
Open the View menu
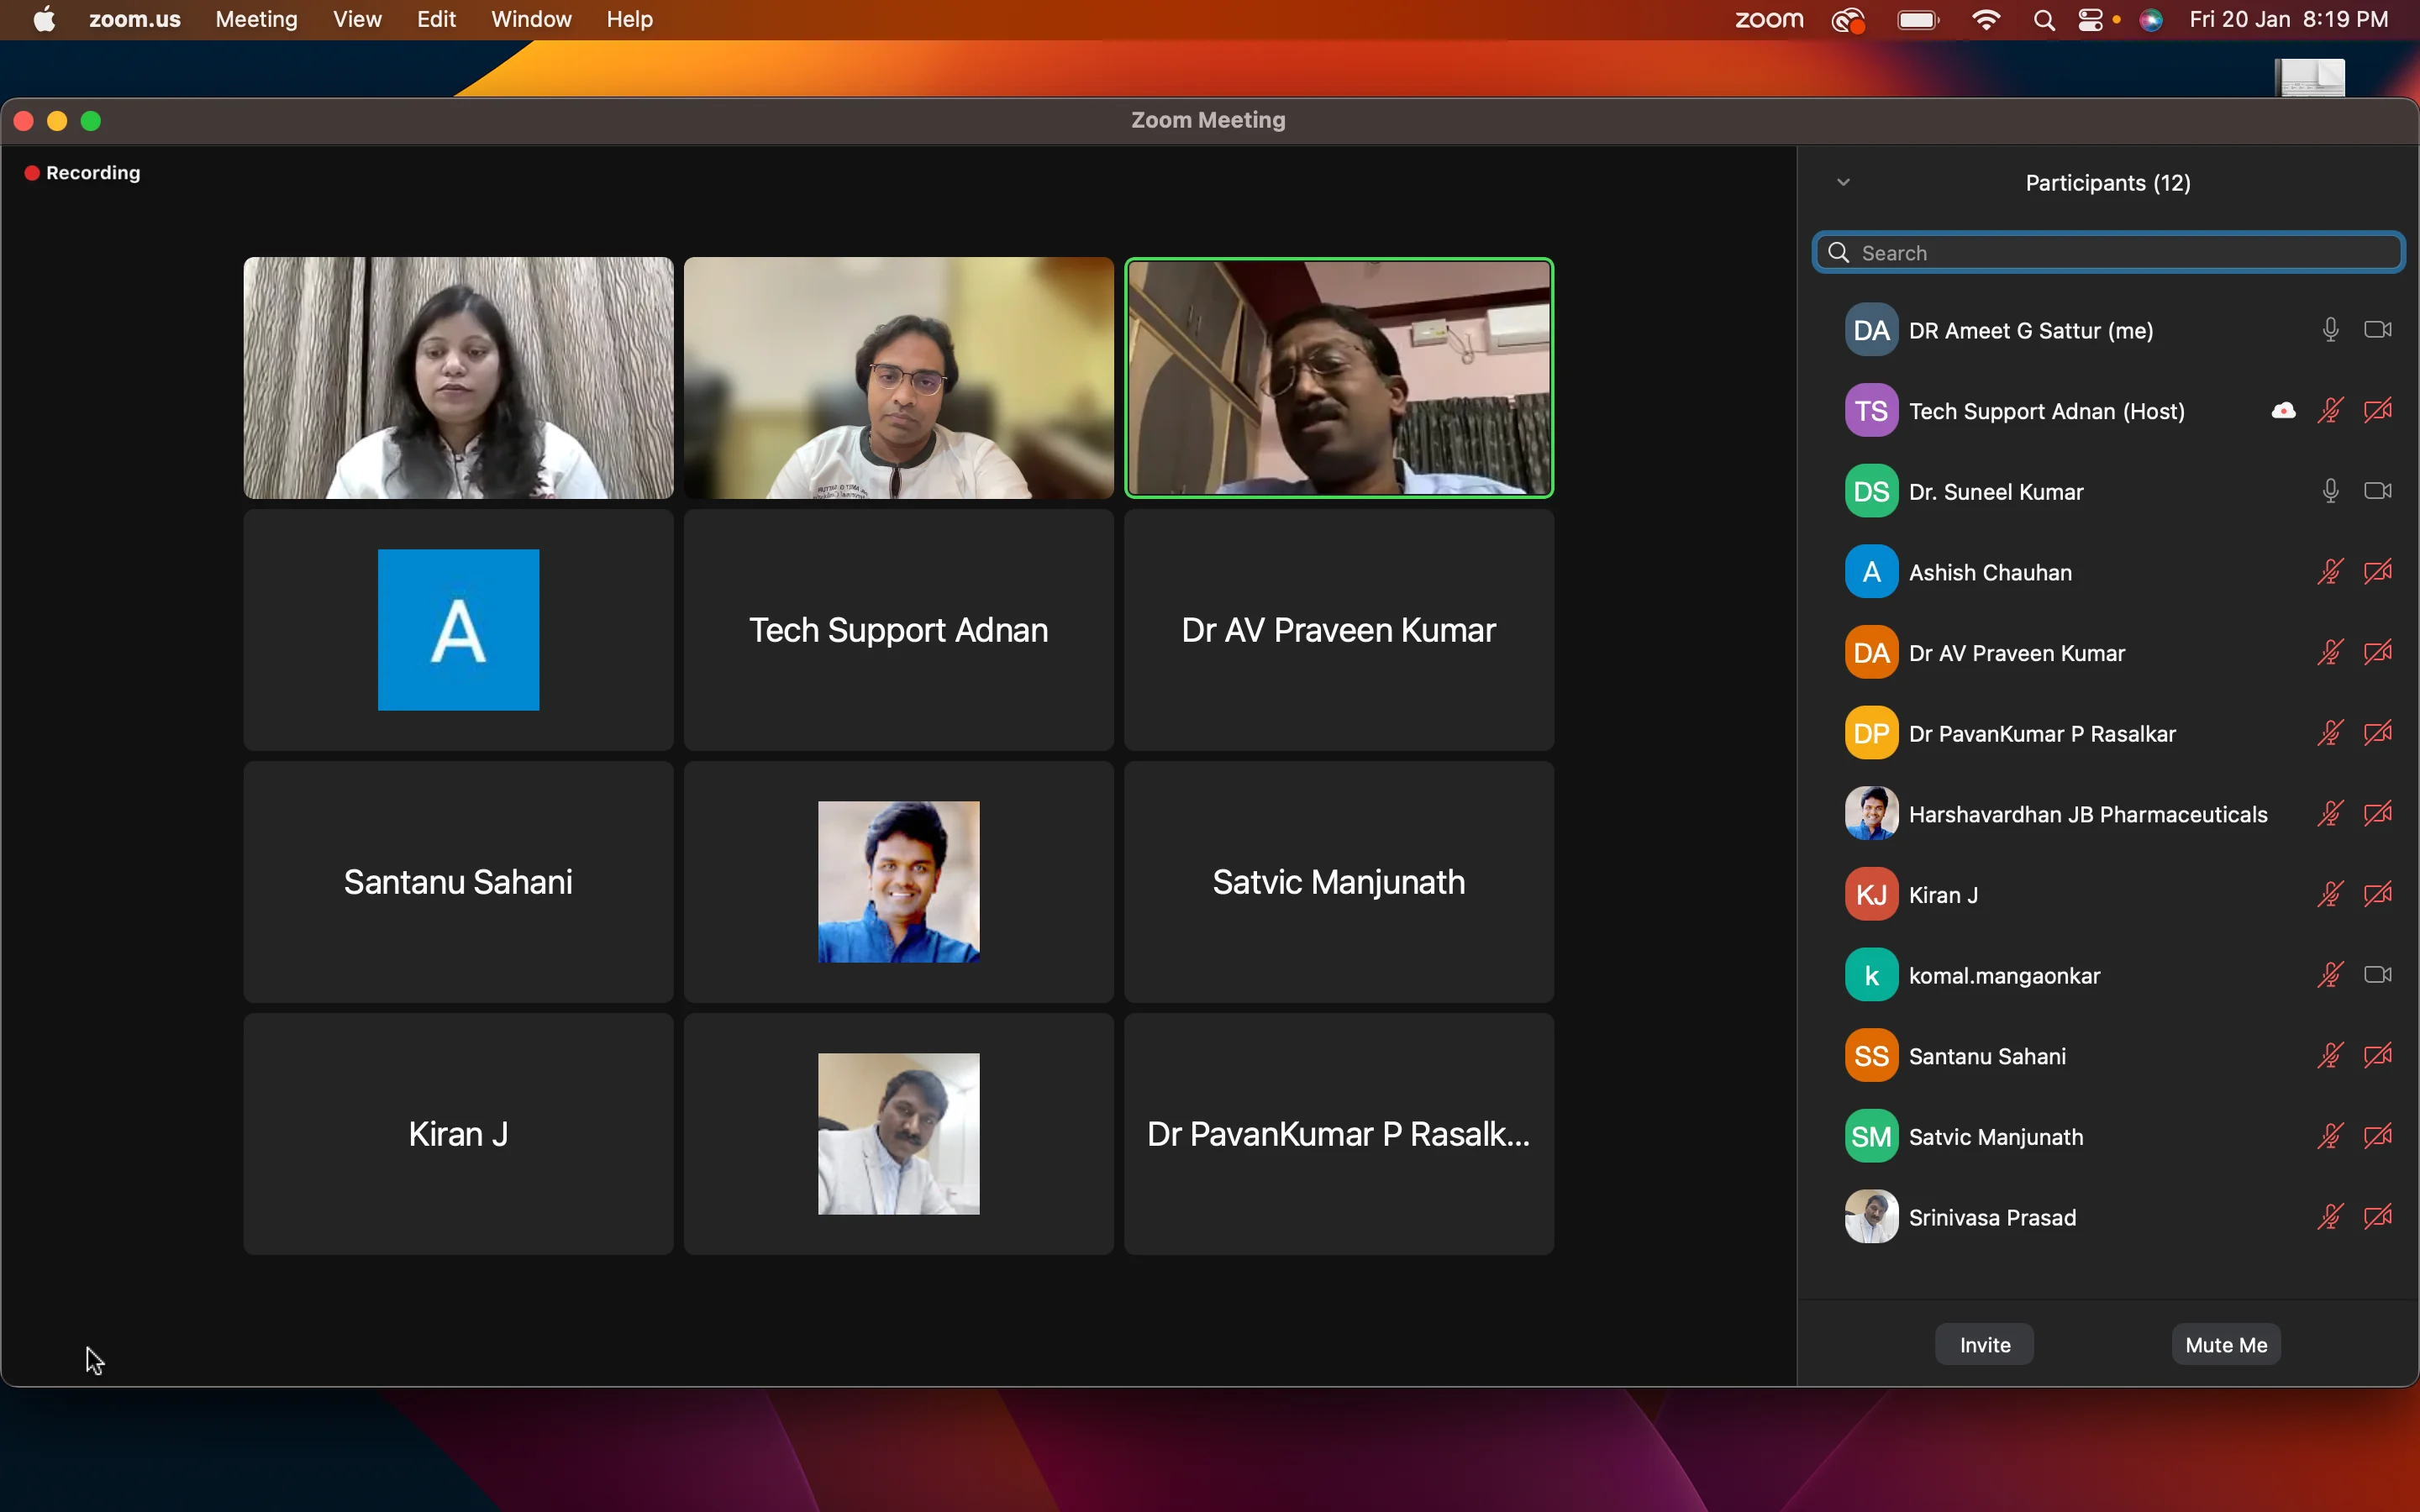[357, 19]
